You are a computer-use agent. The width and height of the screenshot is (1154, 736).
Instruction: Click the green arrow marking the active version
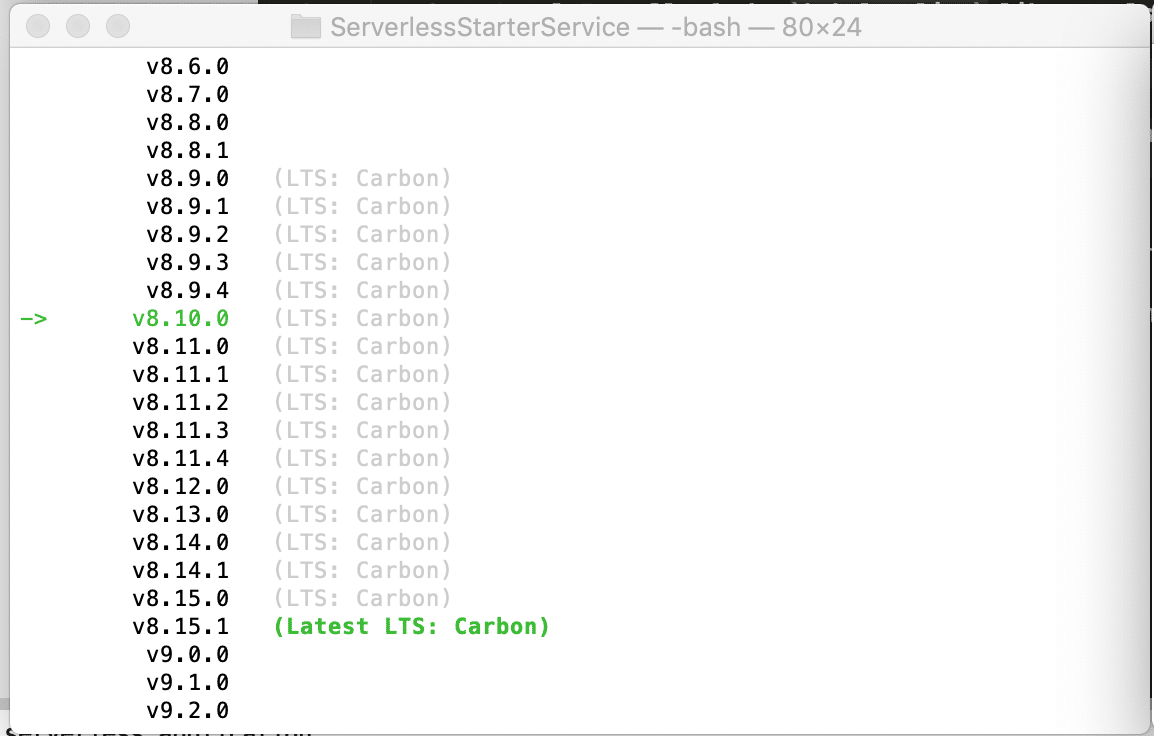34,318
